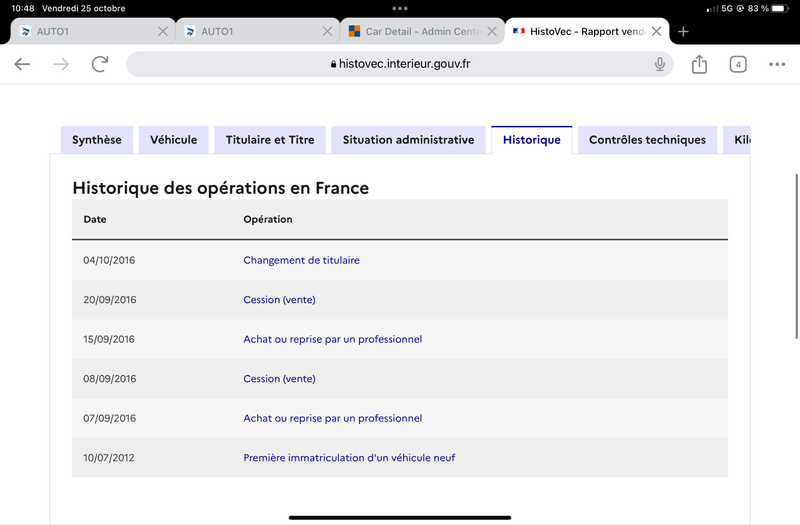Open the Véhicule tab
Screen dimensions: 800x525
click(173, 140)
